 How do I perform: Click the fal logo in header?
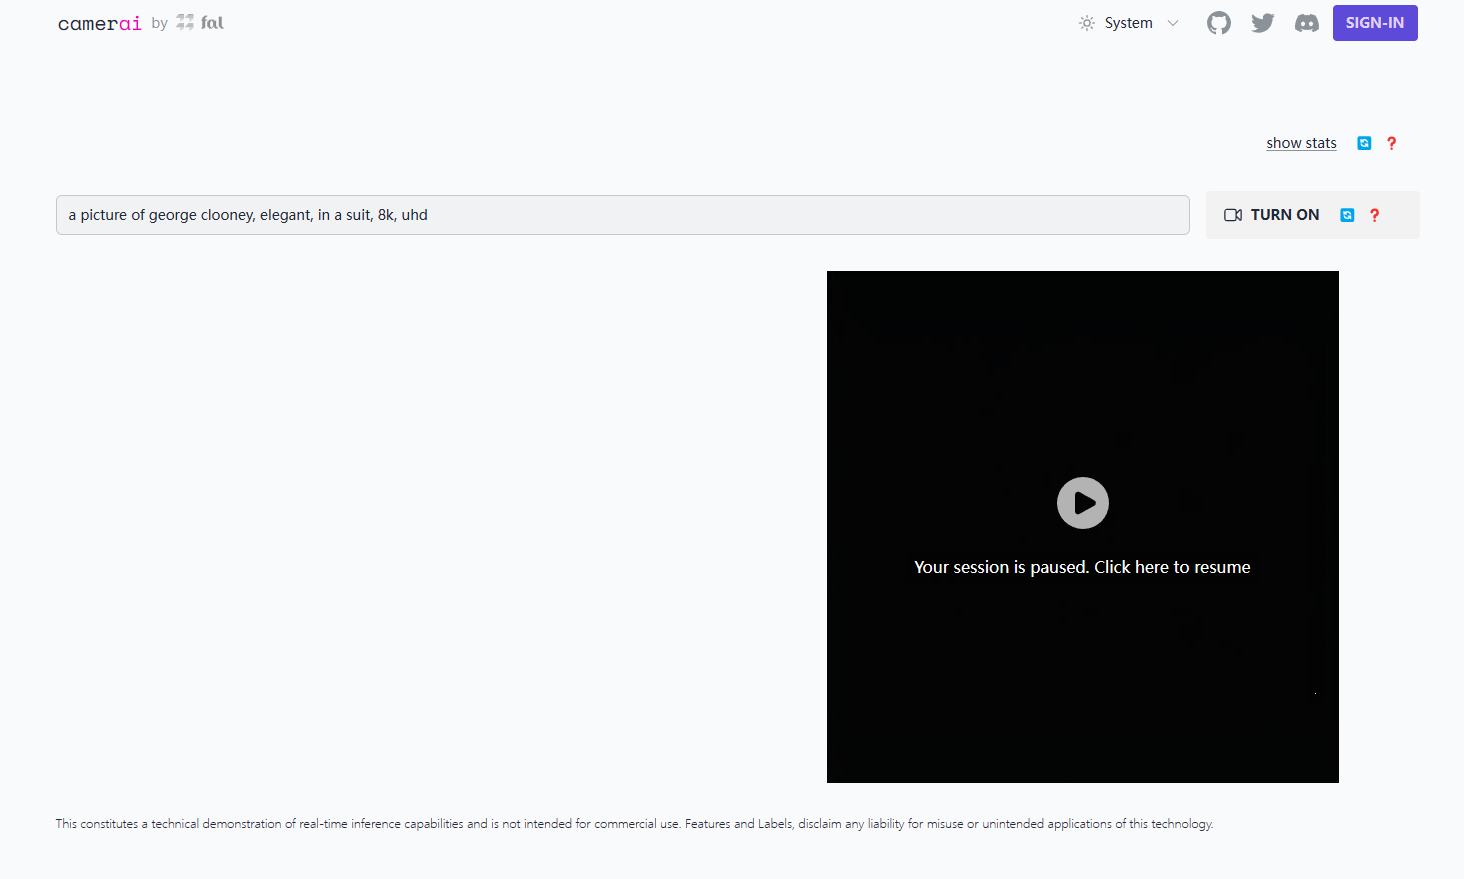click(200, 23)
